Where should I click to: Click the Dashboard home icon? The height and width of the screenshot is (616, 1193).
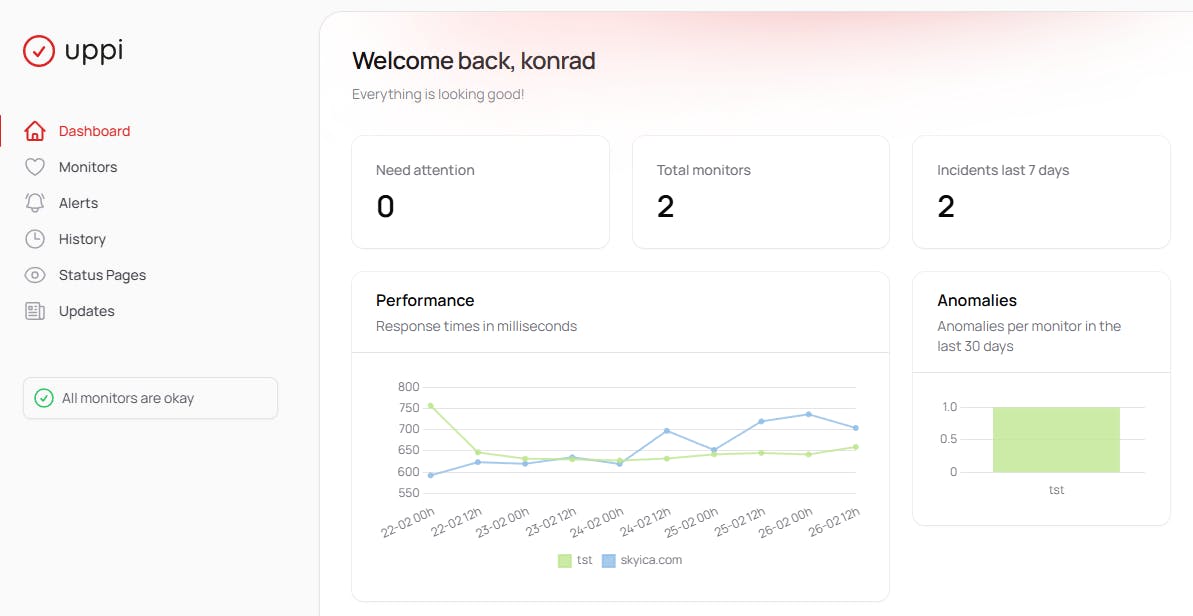point(35,131)
